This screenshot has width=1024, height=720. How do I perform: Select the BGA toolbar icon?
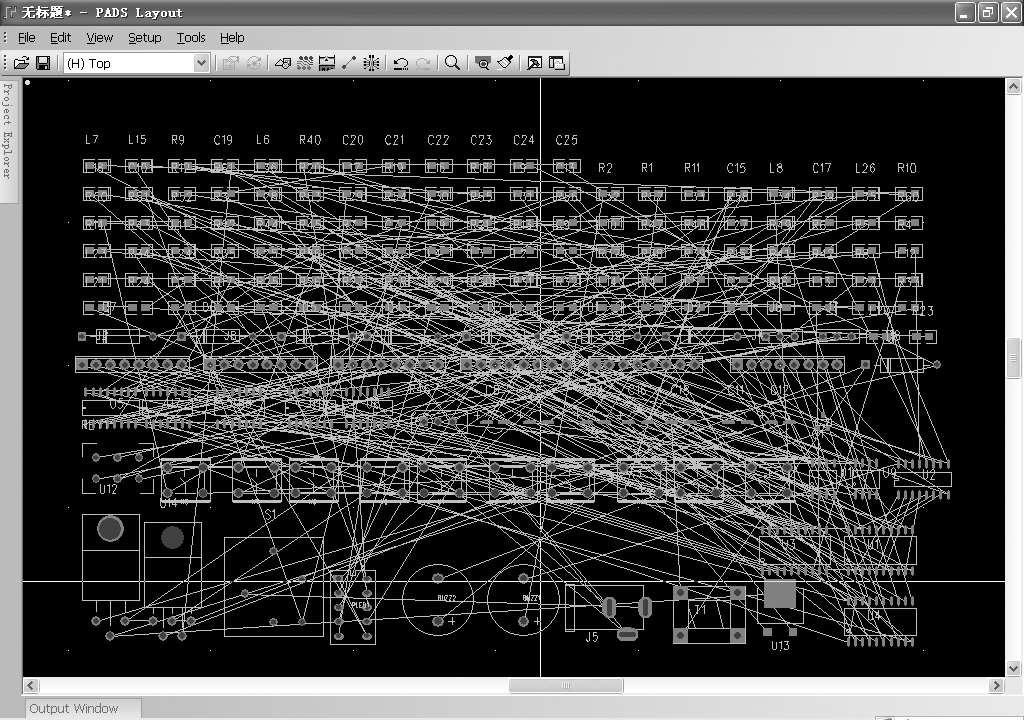click(371, 63)
